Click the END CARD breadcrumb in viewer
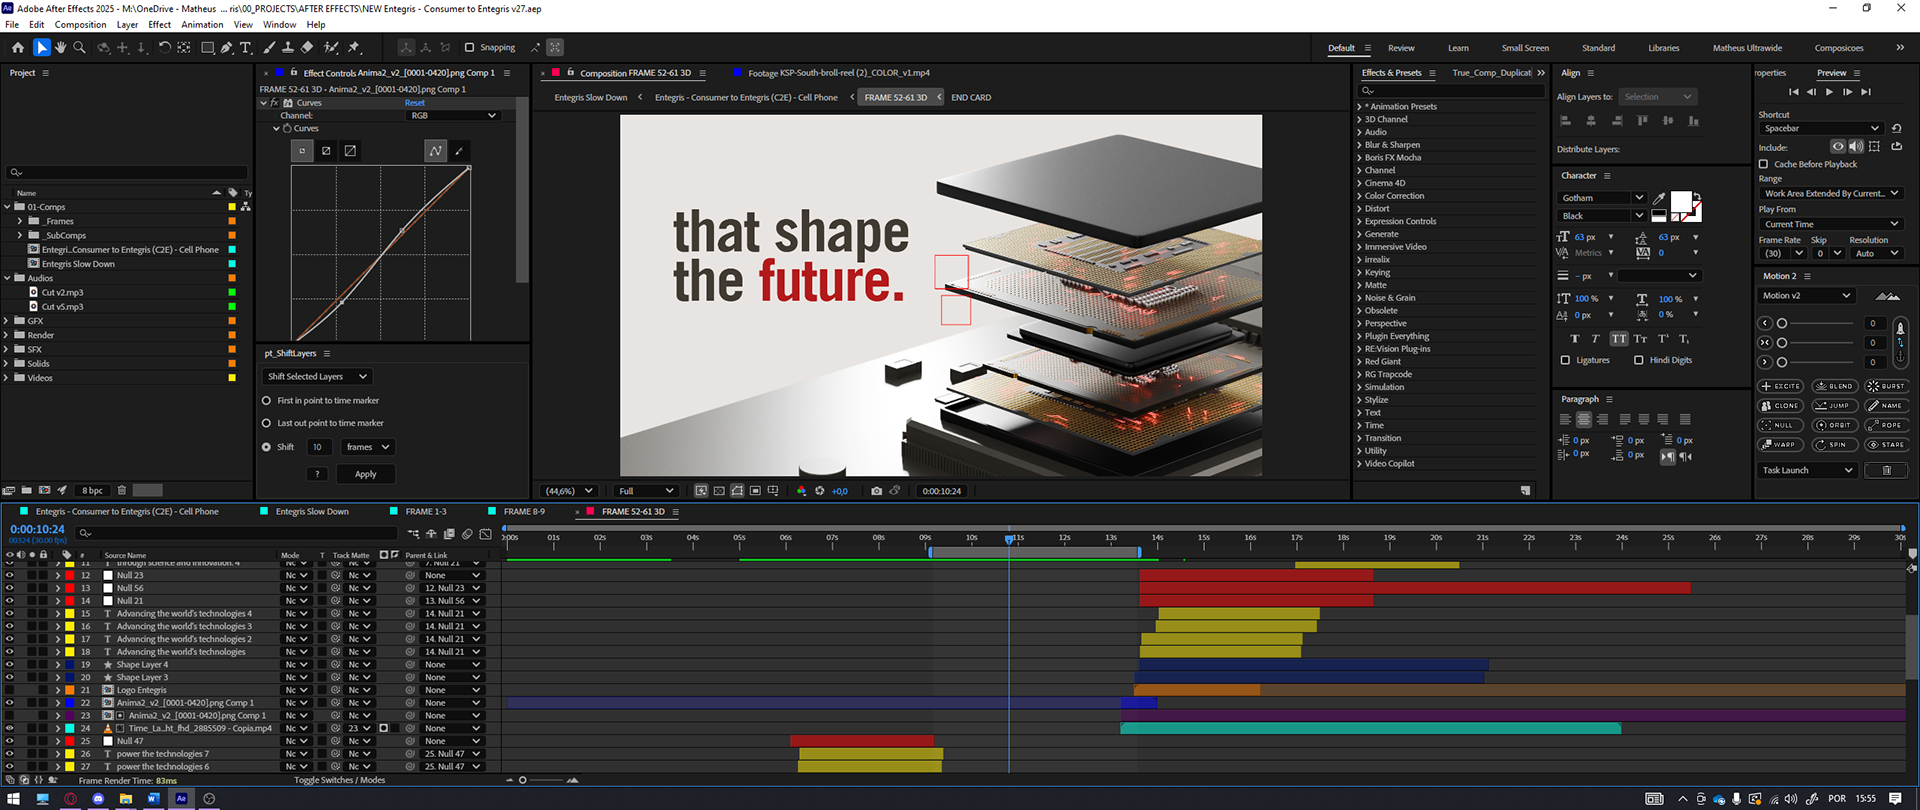This screenshot has height=810, width=1920. pyautogui.click(x=971, y=98)
